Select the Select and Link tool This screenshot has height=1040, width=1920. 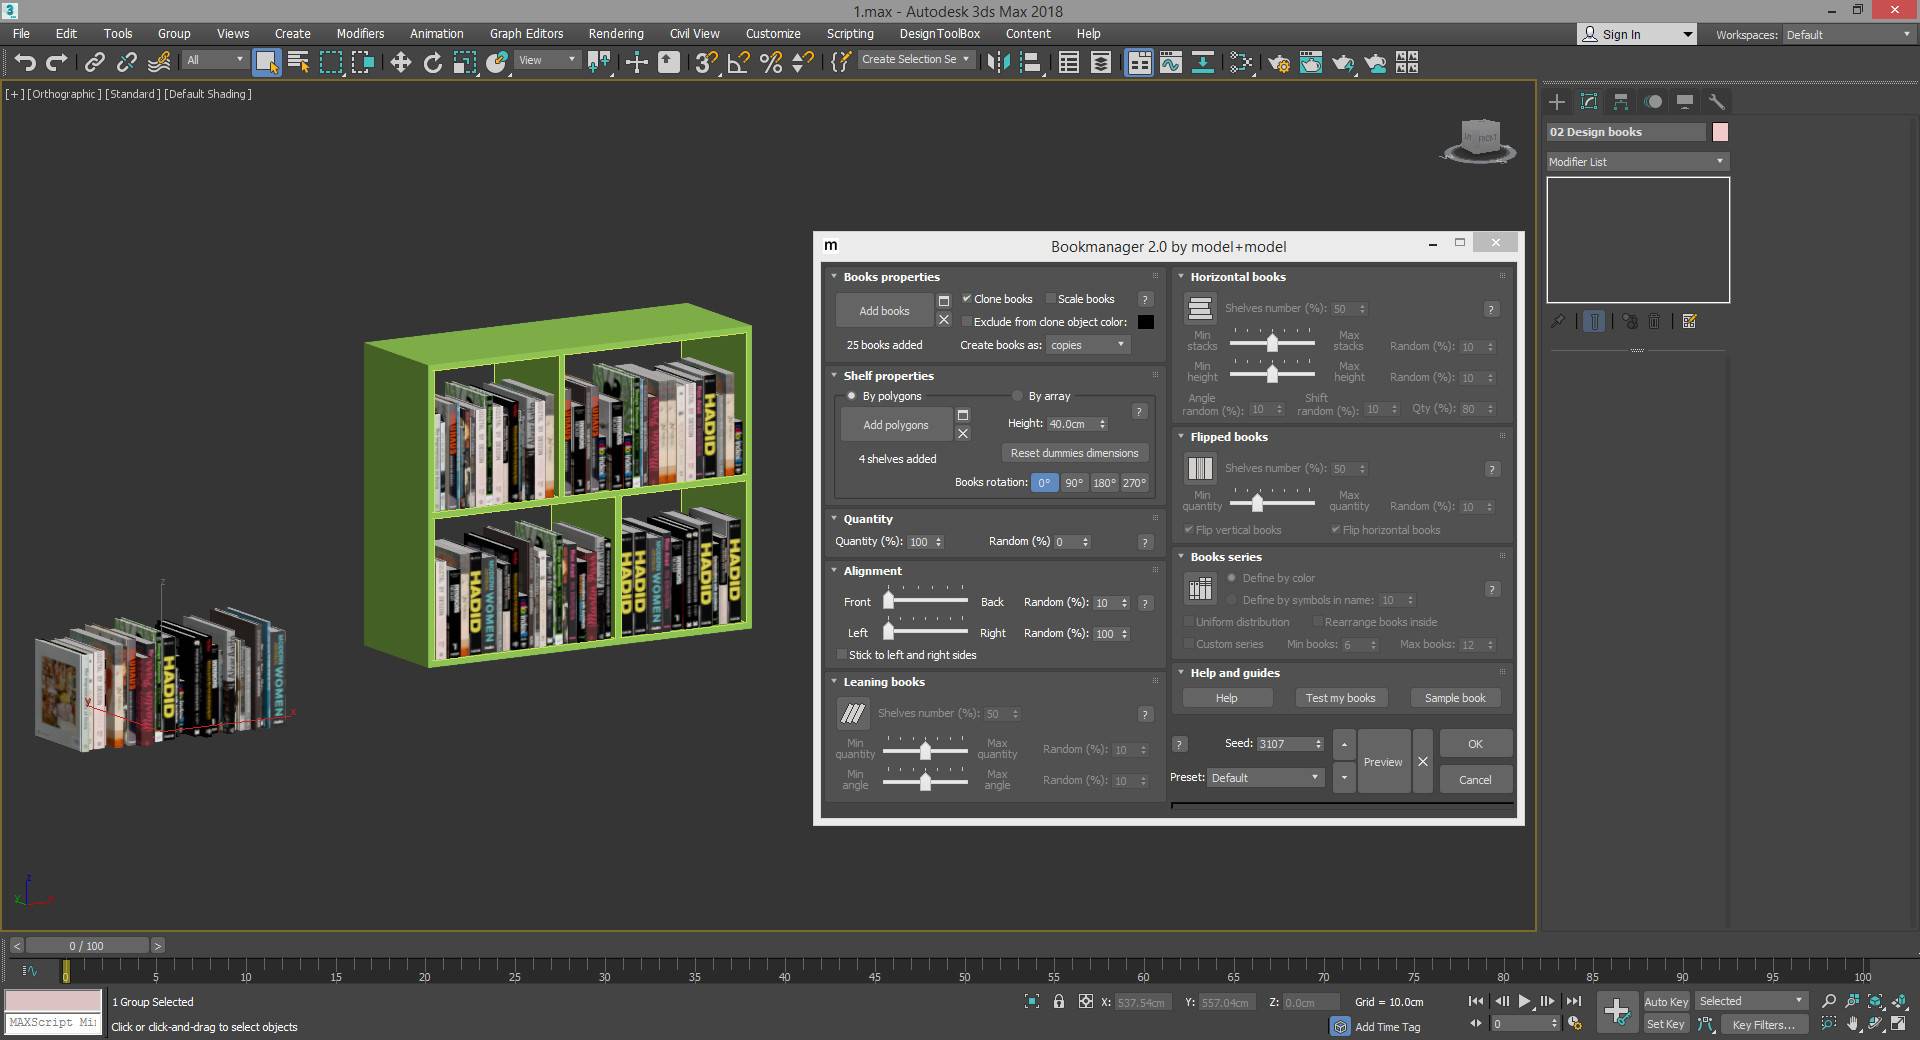coord(95,62)
